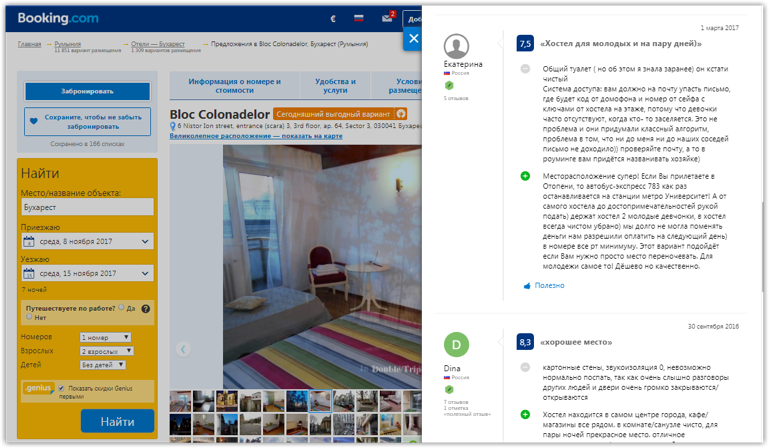Click the check-in calendar icon
The image size is (769, 448).
29,241
